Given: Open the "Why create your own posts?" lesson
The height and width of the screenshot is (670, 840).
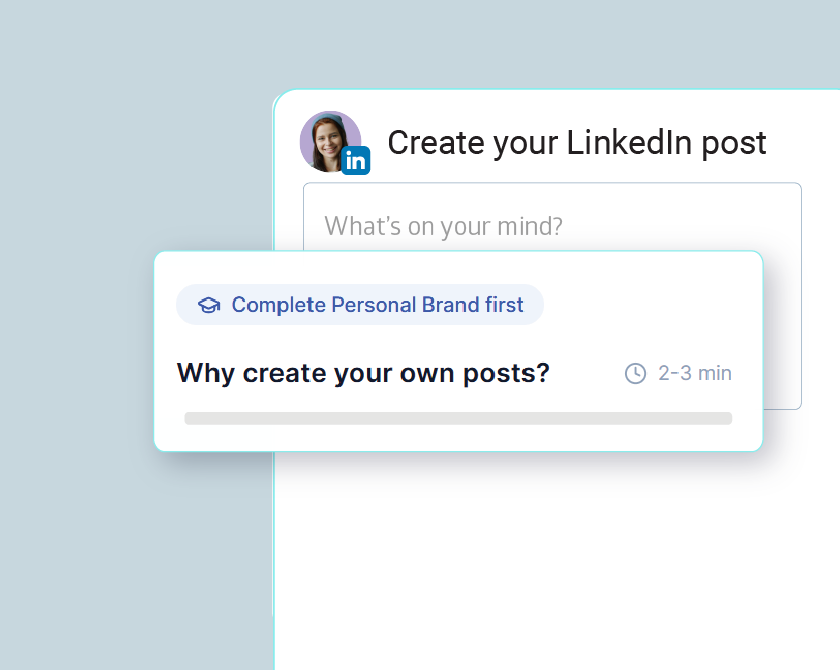Looking at the screenshot, I should (363, 373).
